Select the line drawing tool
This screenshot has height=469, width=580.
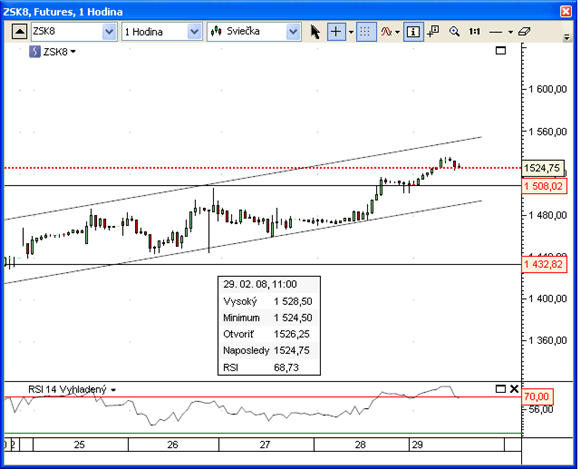(496, 33)
